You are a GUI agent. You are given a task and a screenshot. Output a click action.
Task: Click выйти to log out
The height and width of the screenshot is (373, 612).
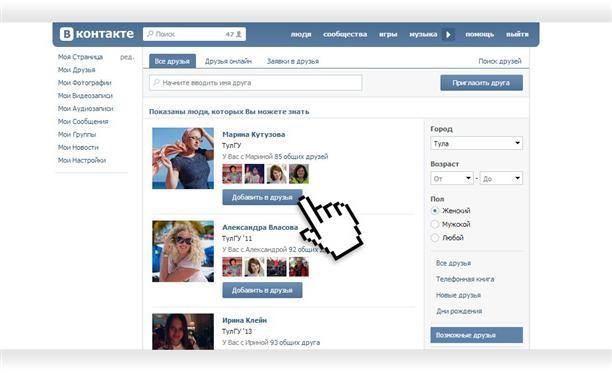tap(518, 34)
